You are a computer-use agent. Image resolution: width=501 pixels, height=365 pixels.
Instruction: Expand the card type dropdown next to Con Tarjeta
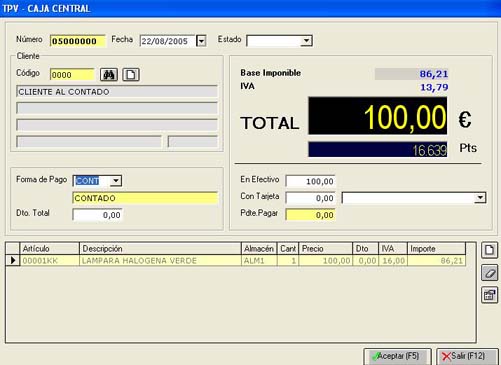(x=480, y=198)
